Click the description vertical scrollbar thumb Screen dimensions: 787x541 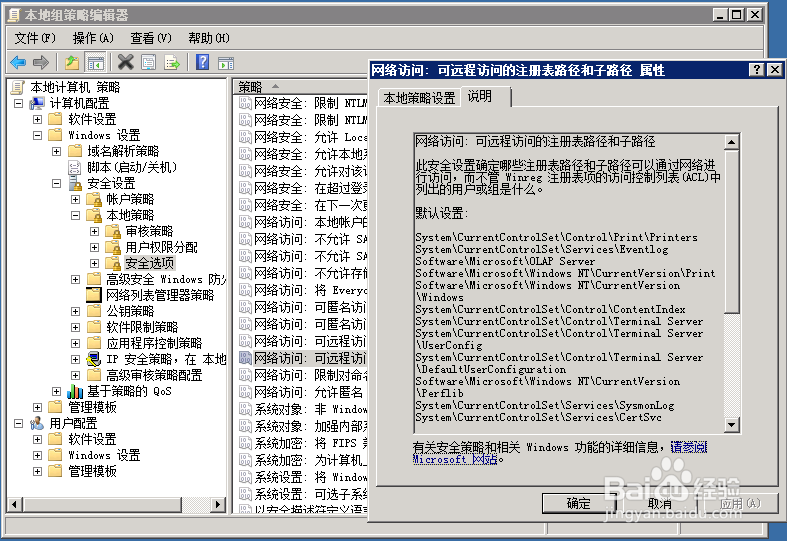coord(732,231)
